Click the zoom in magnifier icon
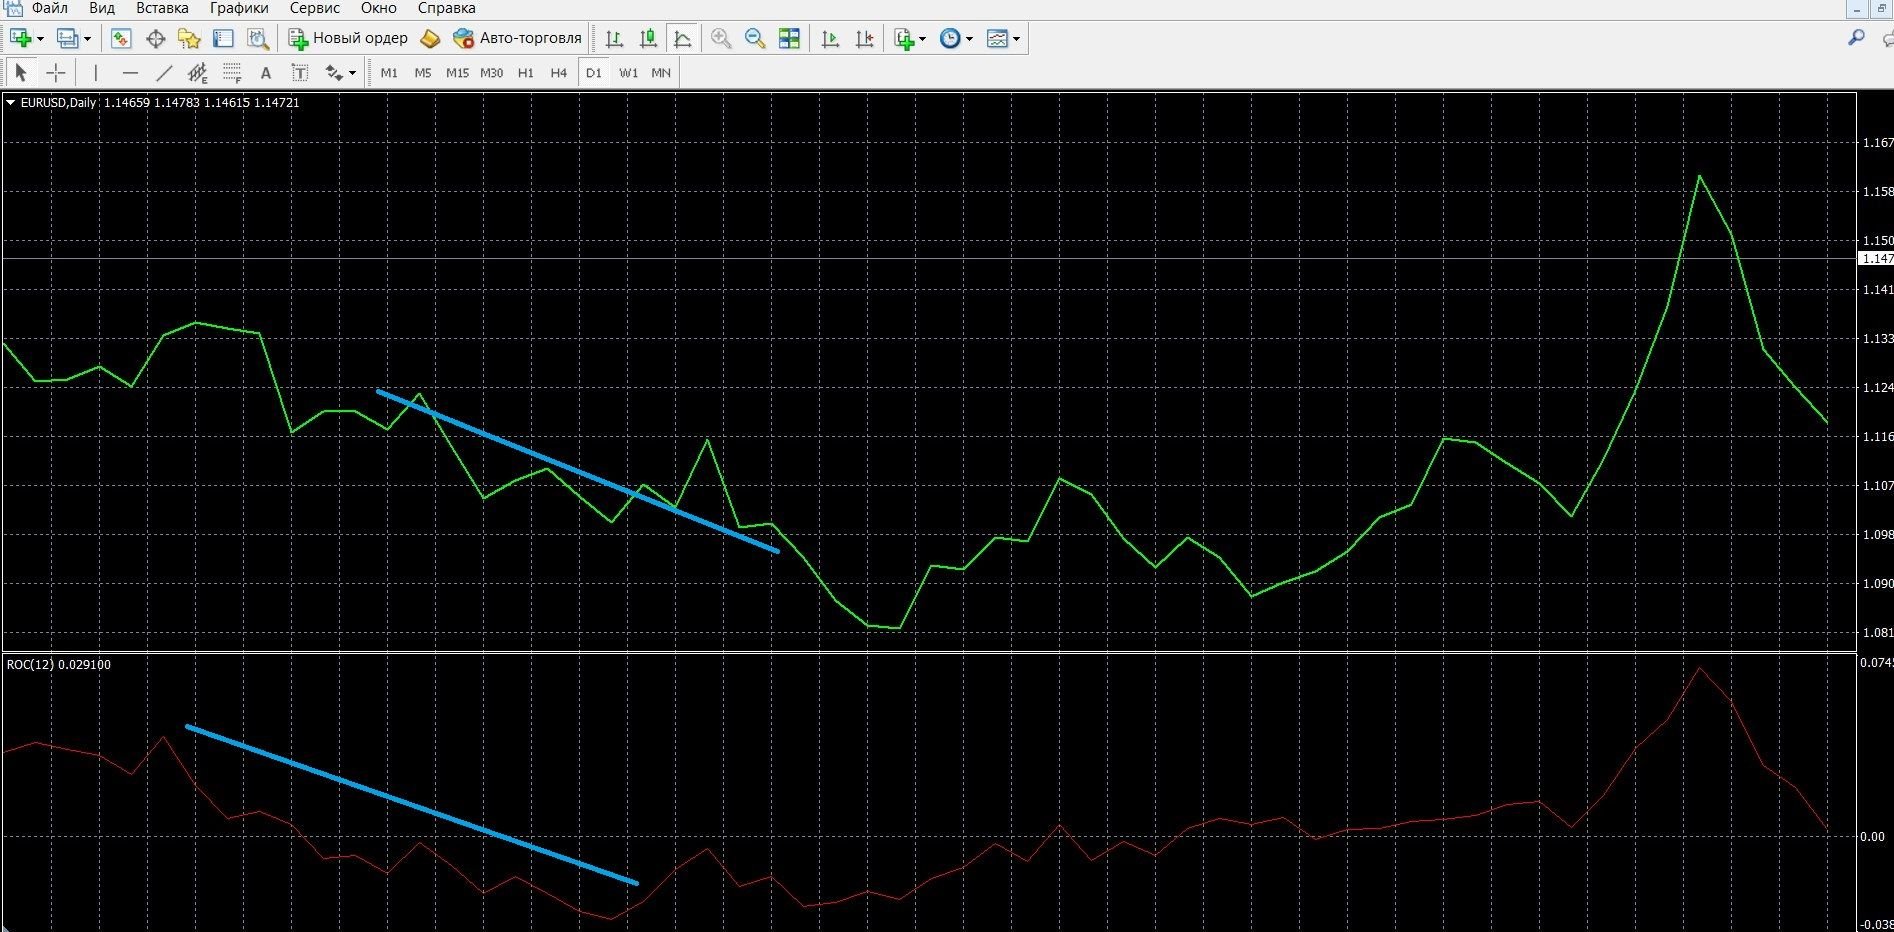This screenshot has width=1894, height=932. click(720, 39)
